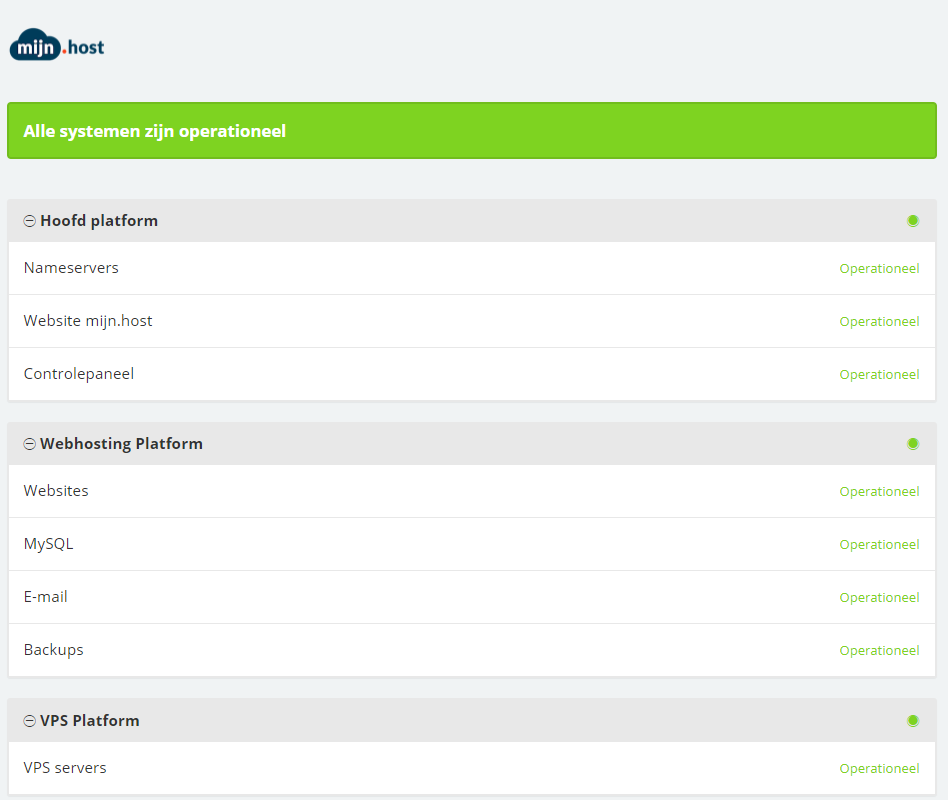Click the 'Alle systemen zijn operationeel' banner
Viewport: 948px width, 800px height.
point(471,131)
